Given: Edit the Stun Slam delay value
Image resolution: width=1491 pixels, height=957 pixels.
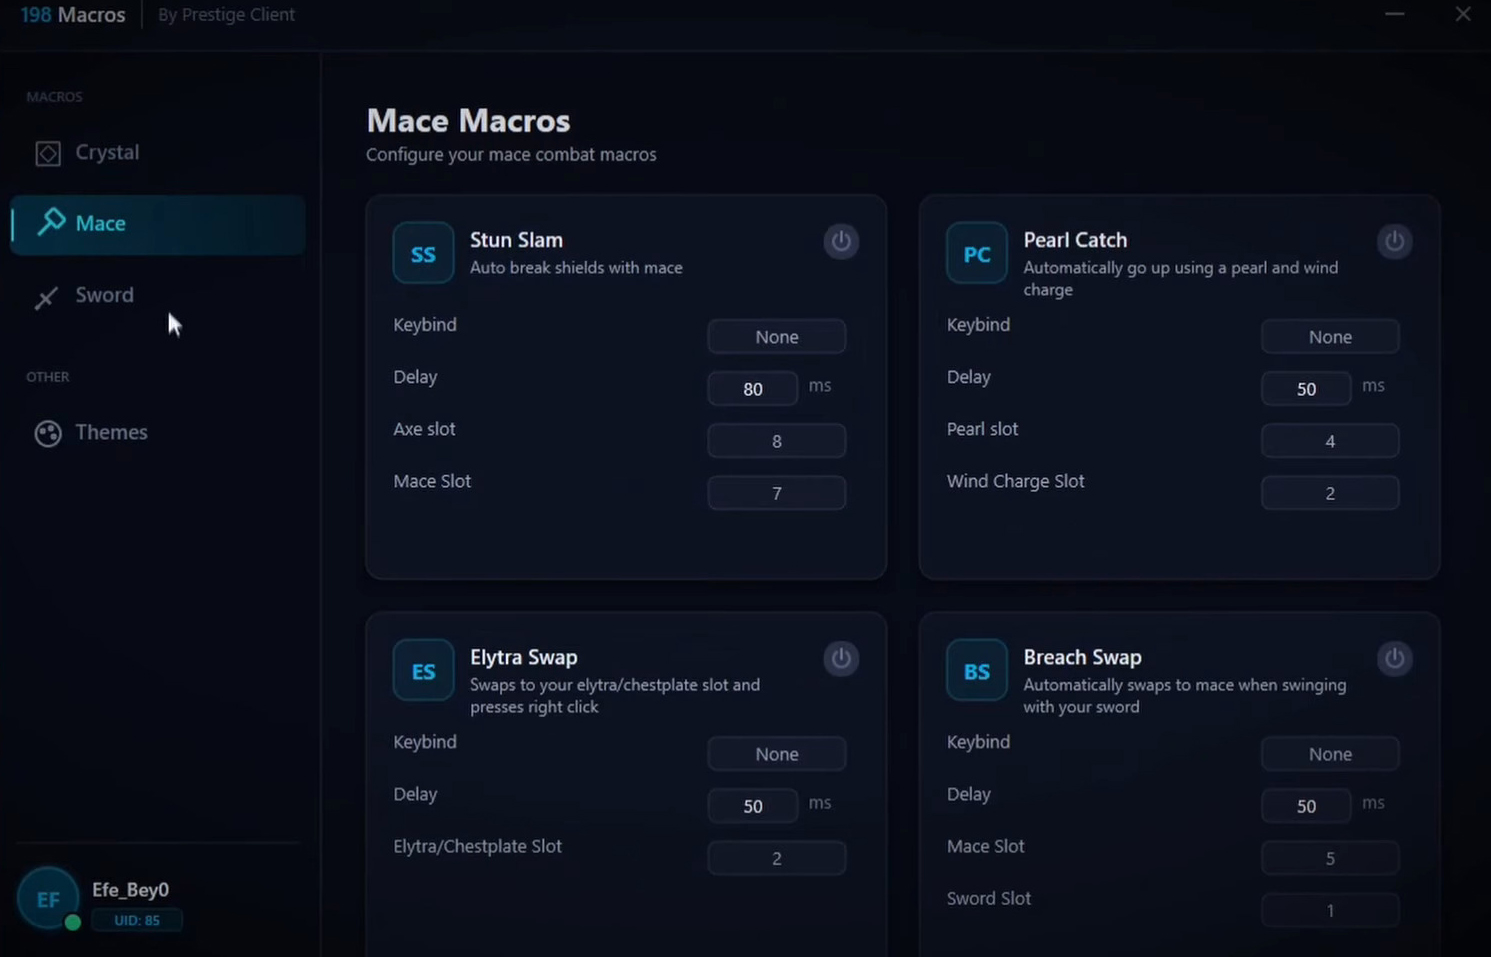Looking at the screenshot, I should click(752, 388).
